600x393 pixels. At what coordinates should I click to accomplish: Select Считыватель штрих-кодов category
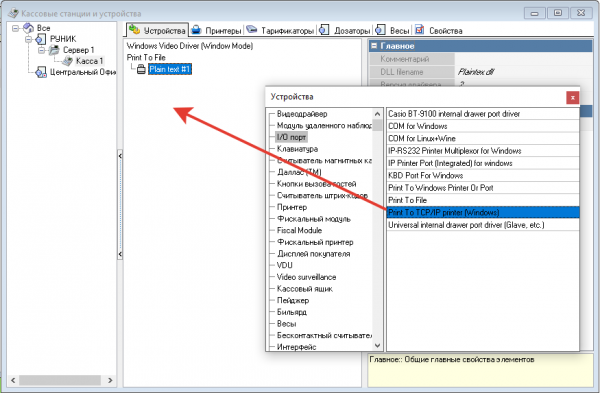point(322,195)
